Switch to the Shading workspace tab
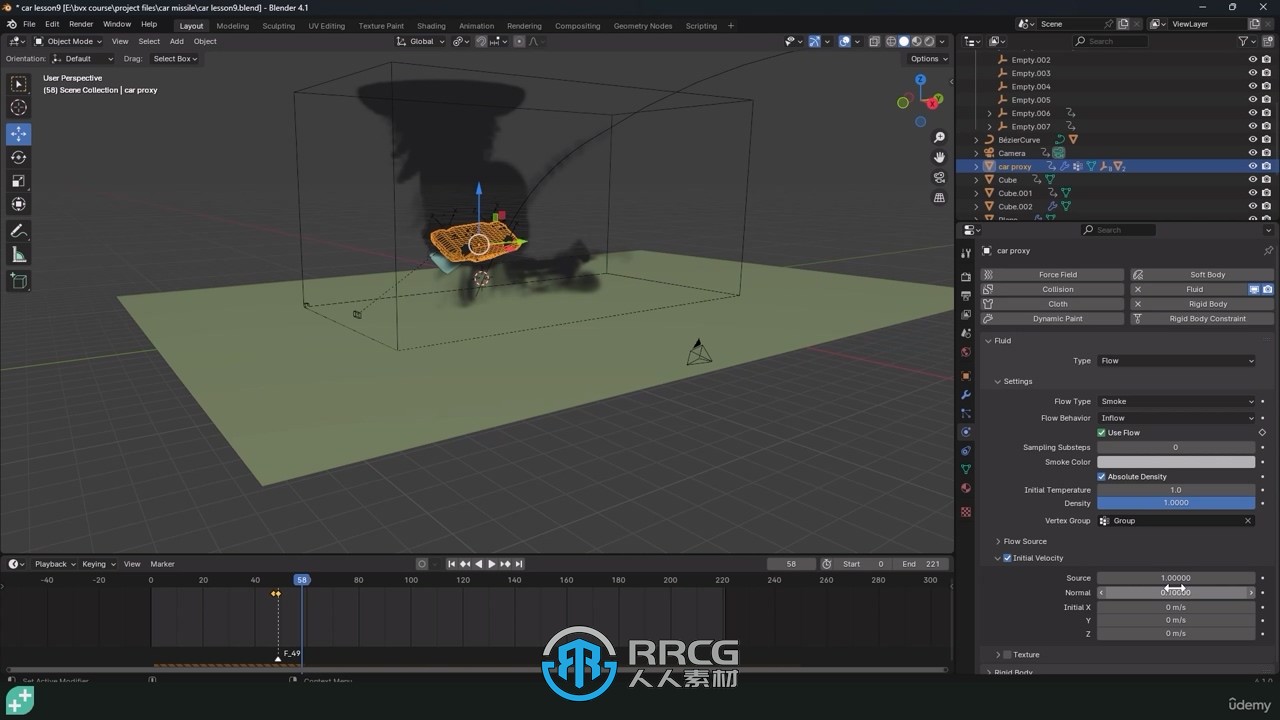The width and height of the screenshot is (1280, 720). 431,26
